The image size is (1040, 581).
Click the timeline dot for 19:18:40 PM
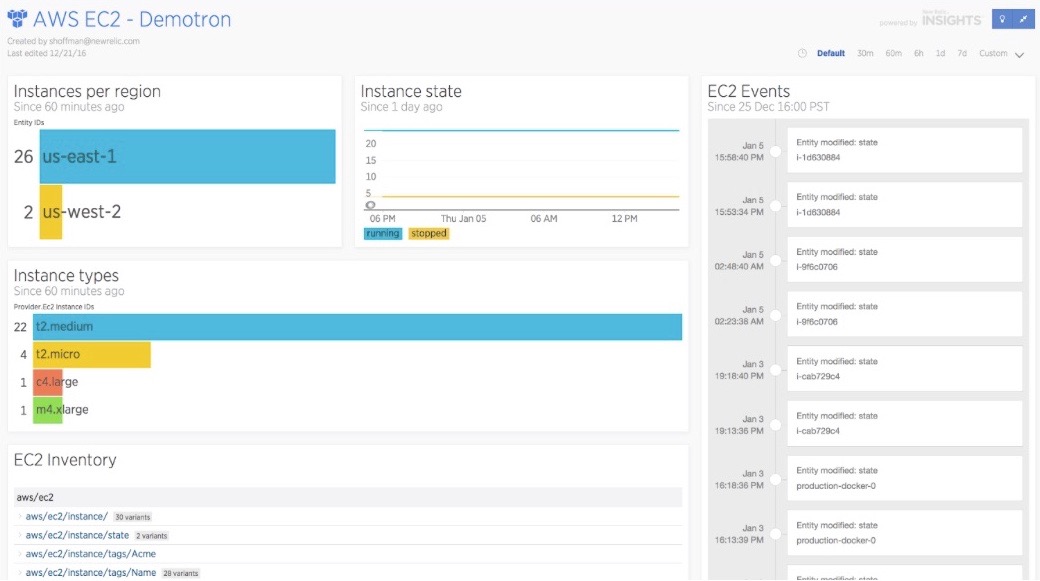point(775,370)
